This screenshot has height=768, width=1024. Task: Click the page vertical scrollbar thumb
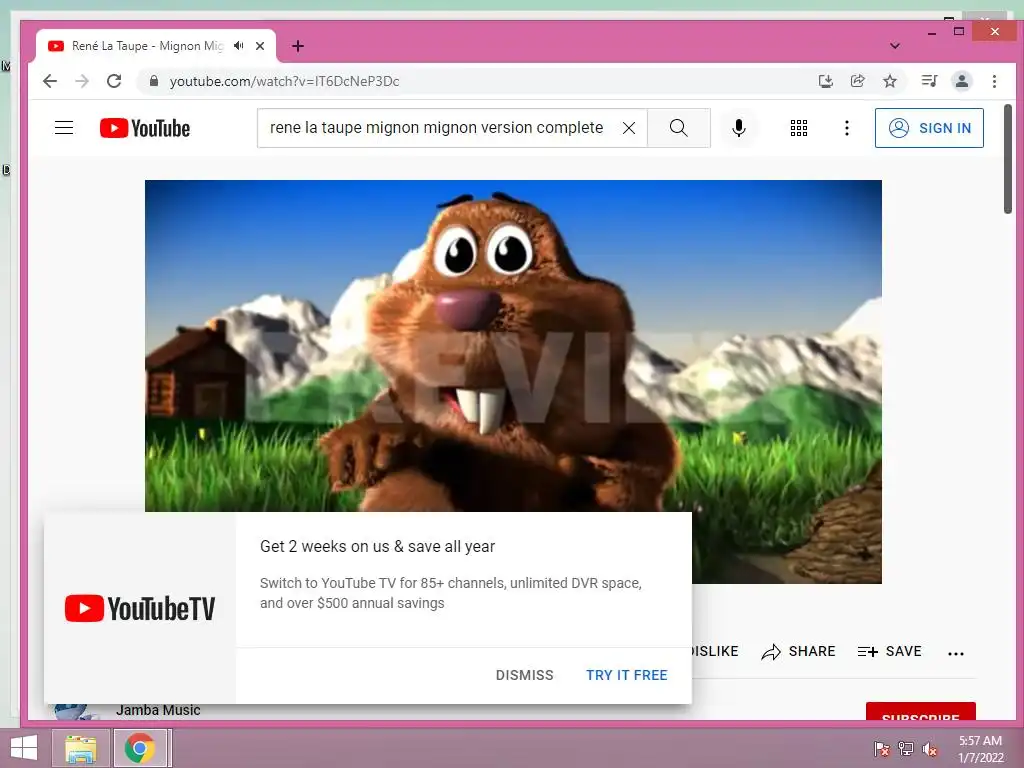point(1008,158)
